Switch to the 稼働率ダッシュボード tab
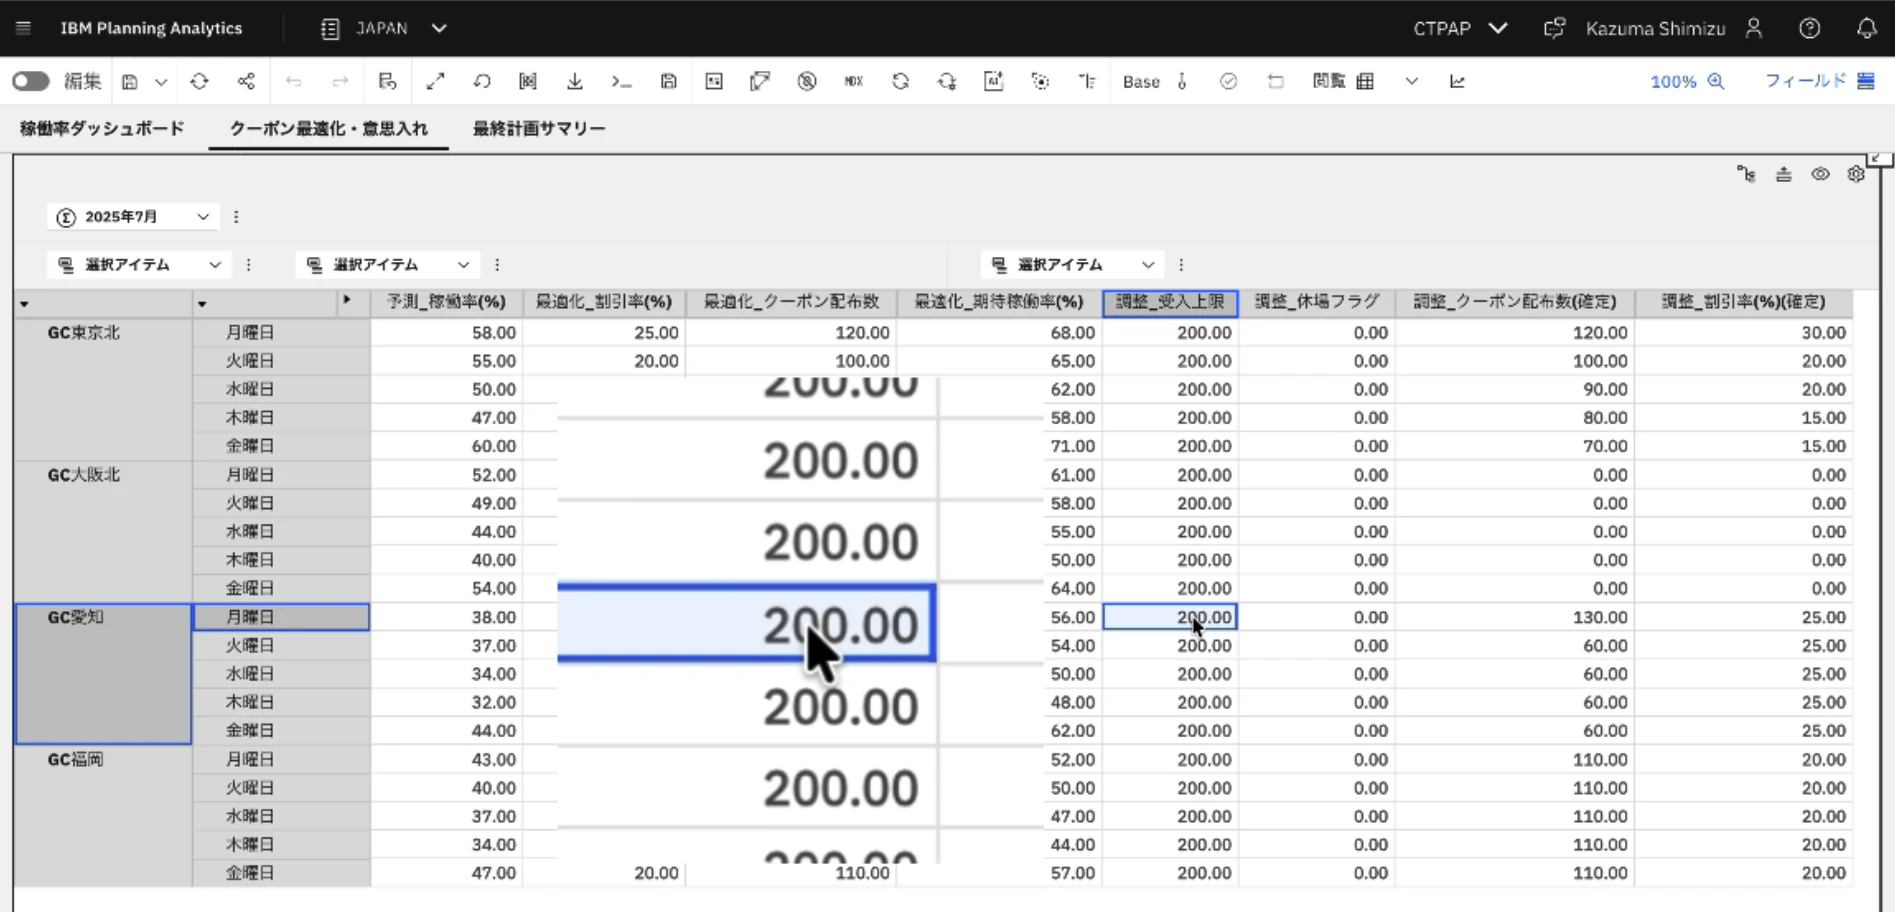 click(102, 128)
